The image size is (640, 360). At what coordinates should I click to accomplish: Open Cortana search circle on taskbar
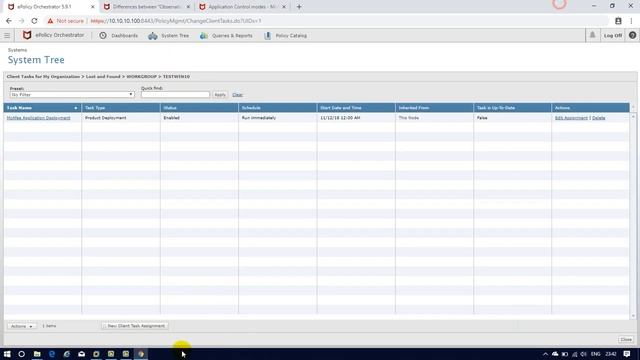click(22, 354)
